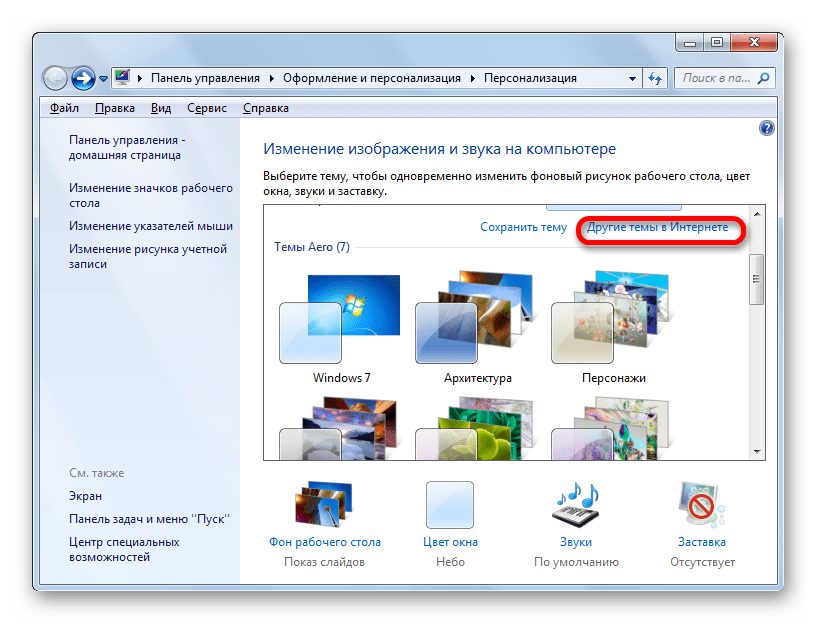Open the Справка menu
The image size is (817, 624).
pyautogui.click(x=266, y=108)
